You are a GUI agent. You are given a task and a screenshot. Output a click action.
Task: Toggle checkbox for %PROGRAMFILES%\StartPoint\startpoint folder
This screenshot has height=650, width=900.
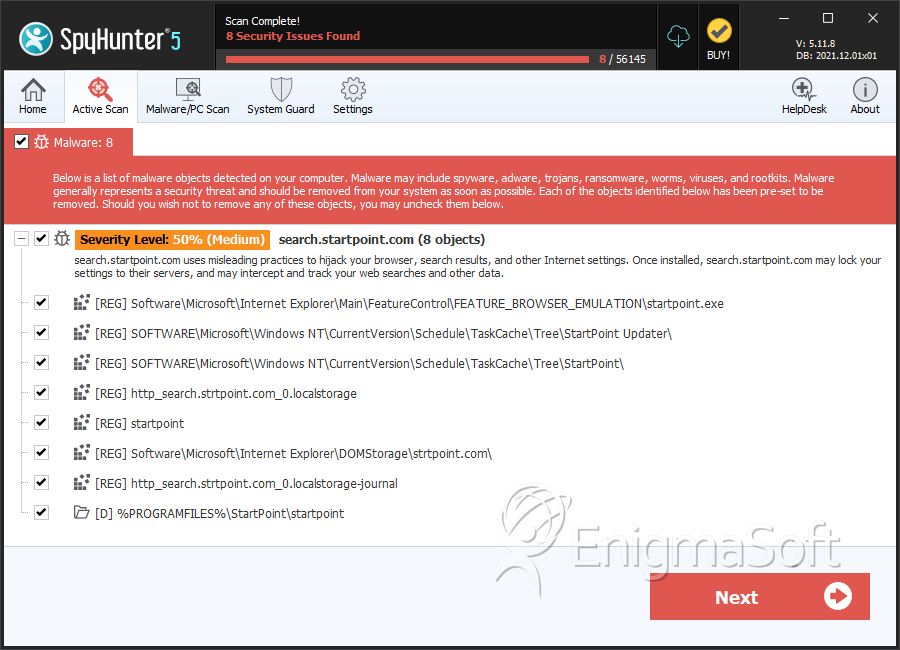(x=41, y=513)
